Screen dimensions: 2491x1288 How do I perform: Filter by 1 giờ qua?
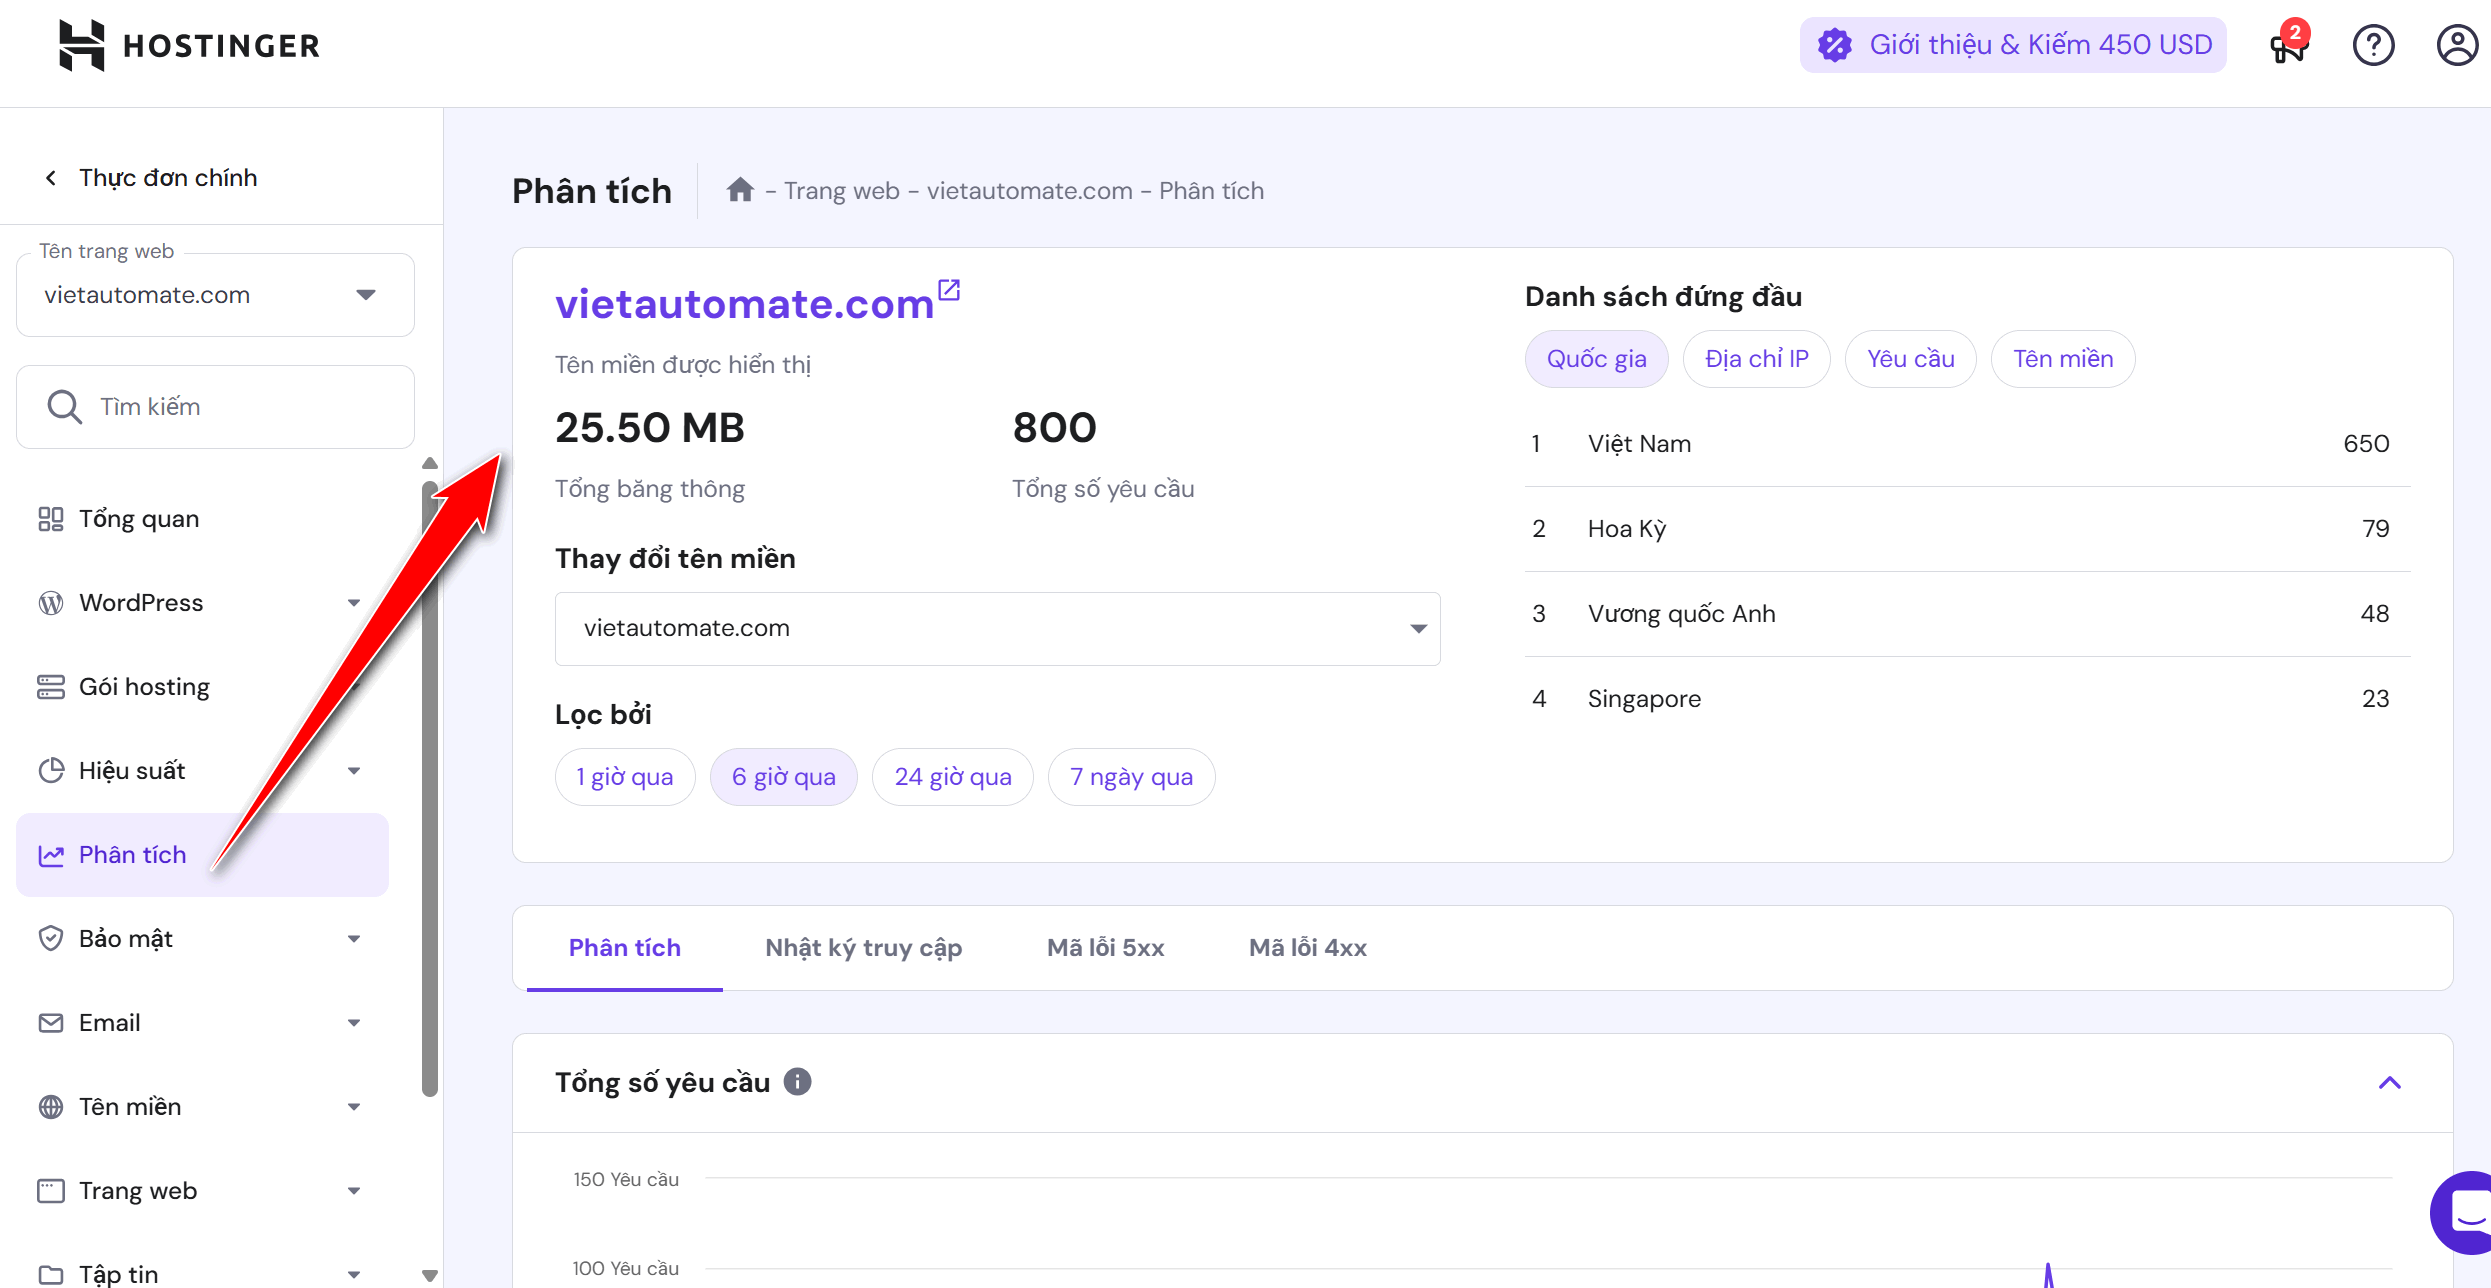click(x=625, y=777)
